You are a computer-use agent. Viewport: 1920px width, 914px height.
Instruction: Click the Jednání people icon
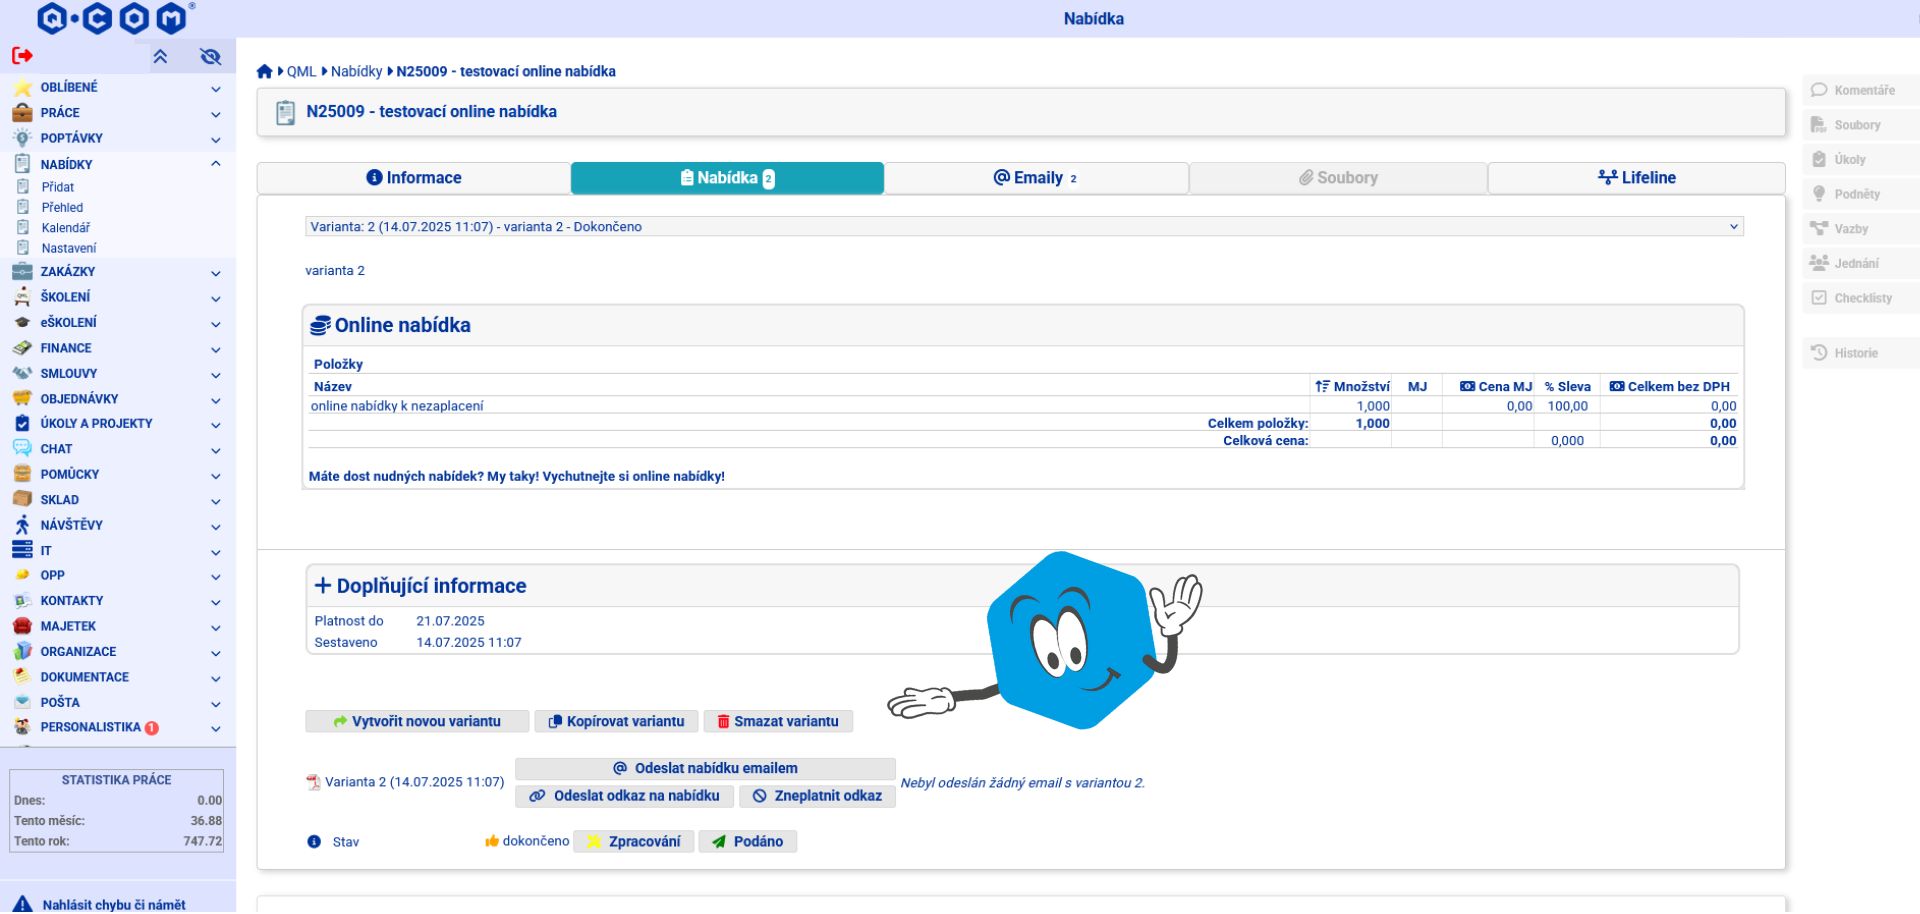[x=1819, y=263]
